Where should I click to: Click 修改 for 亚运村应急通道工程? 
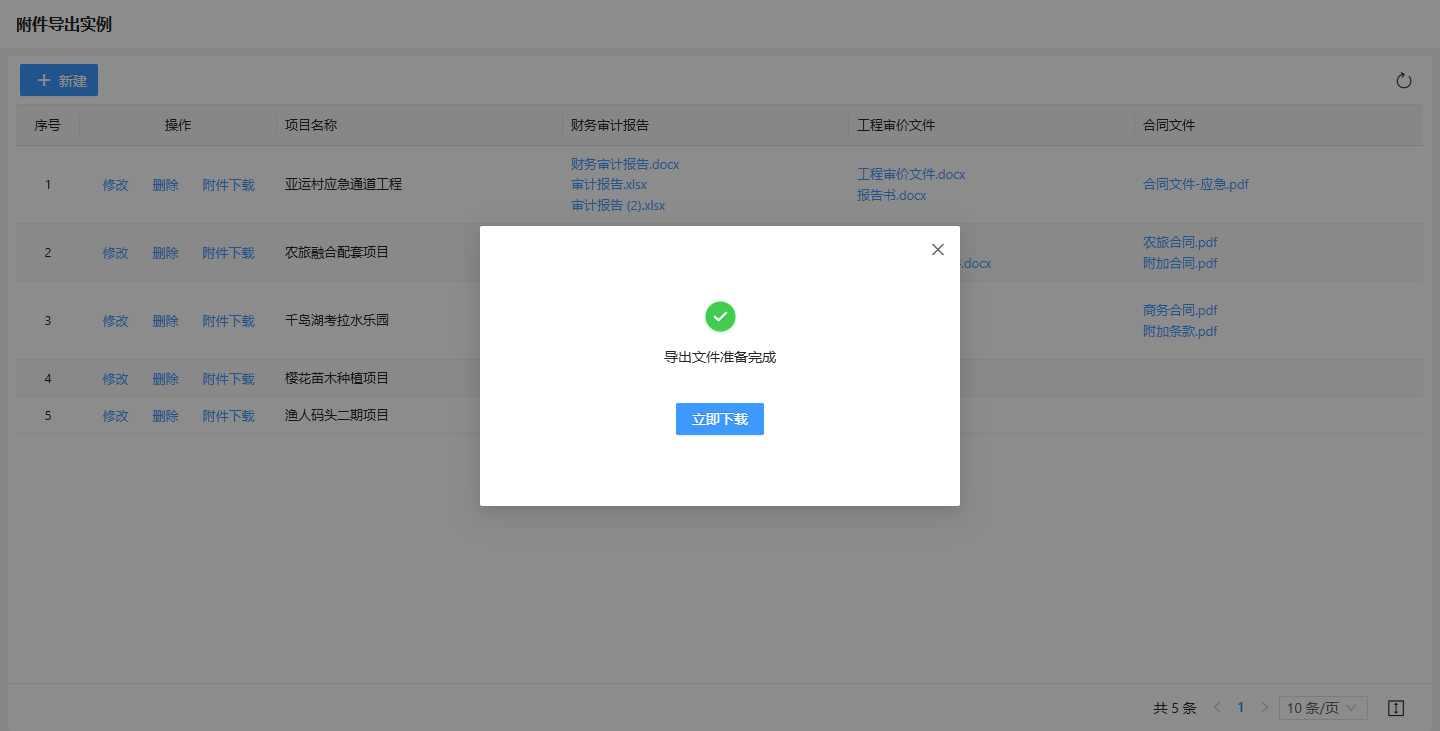coord(115,185)
